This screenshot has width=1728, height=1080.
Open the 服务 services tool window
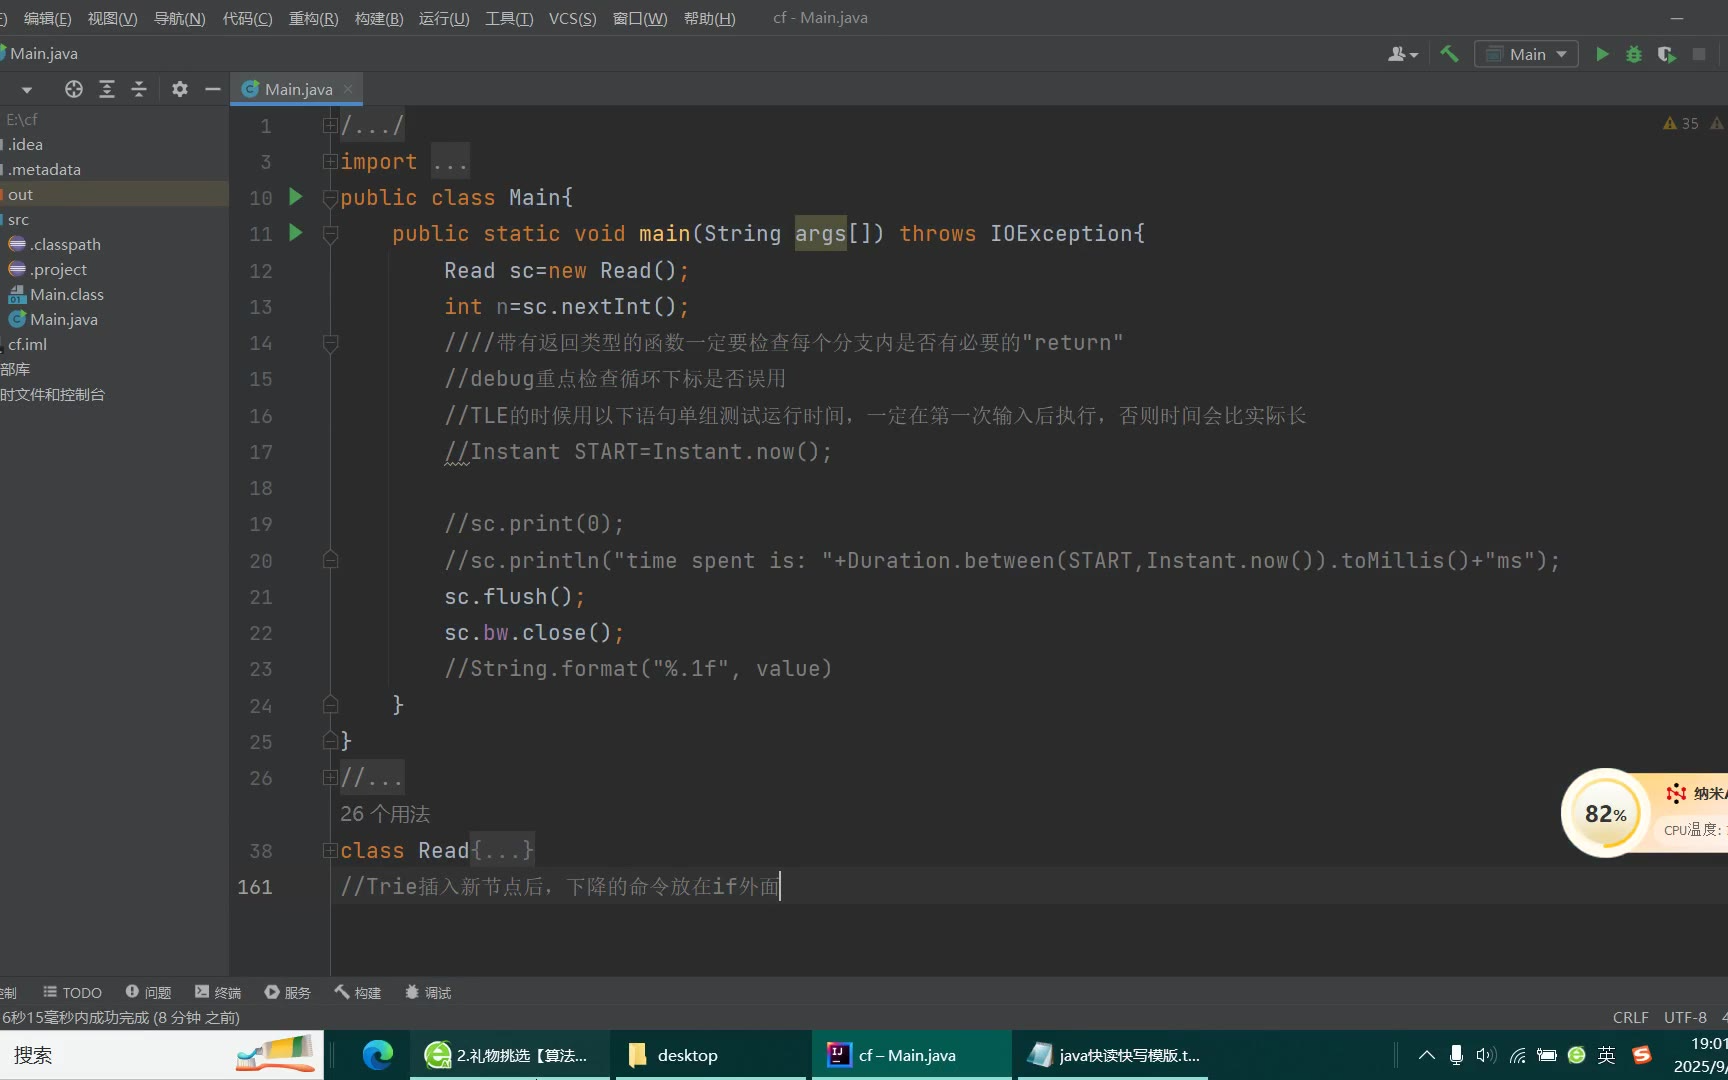[288, 992]
